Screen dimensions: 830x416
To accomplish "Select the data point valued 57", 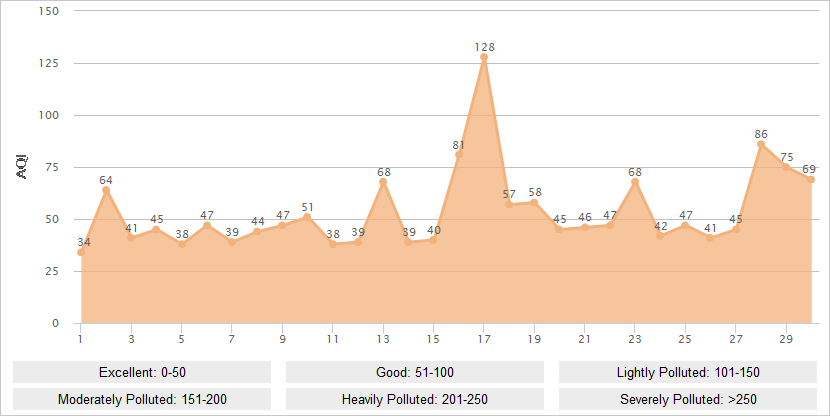I will coord(509,204).
